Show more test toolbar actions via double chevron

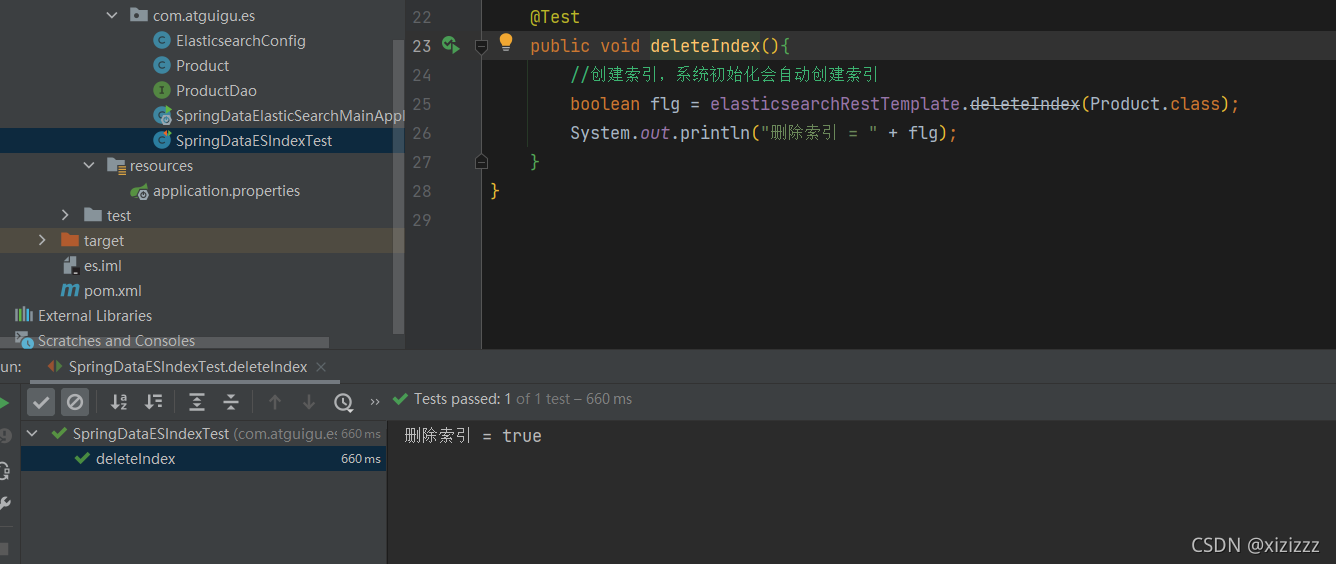(x=375, y=402)
